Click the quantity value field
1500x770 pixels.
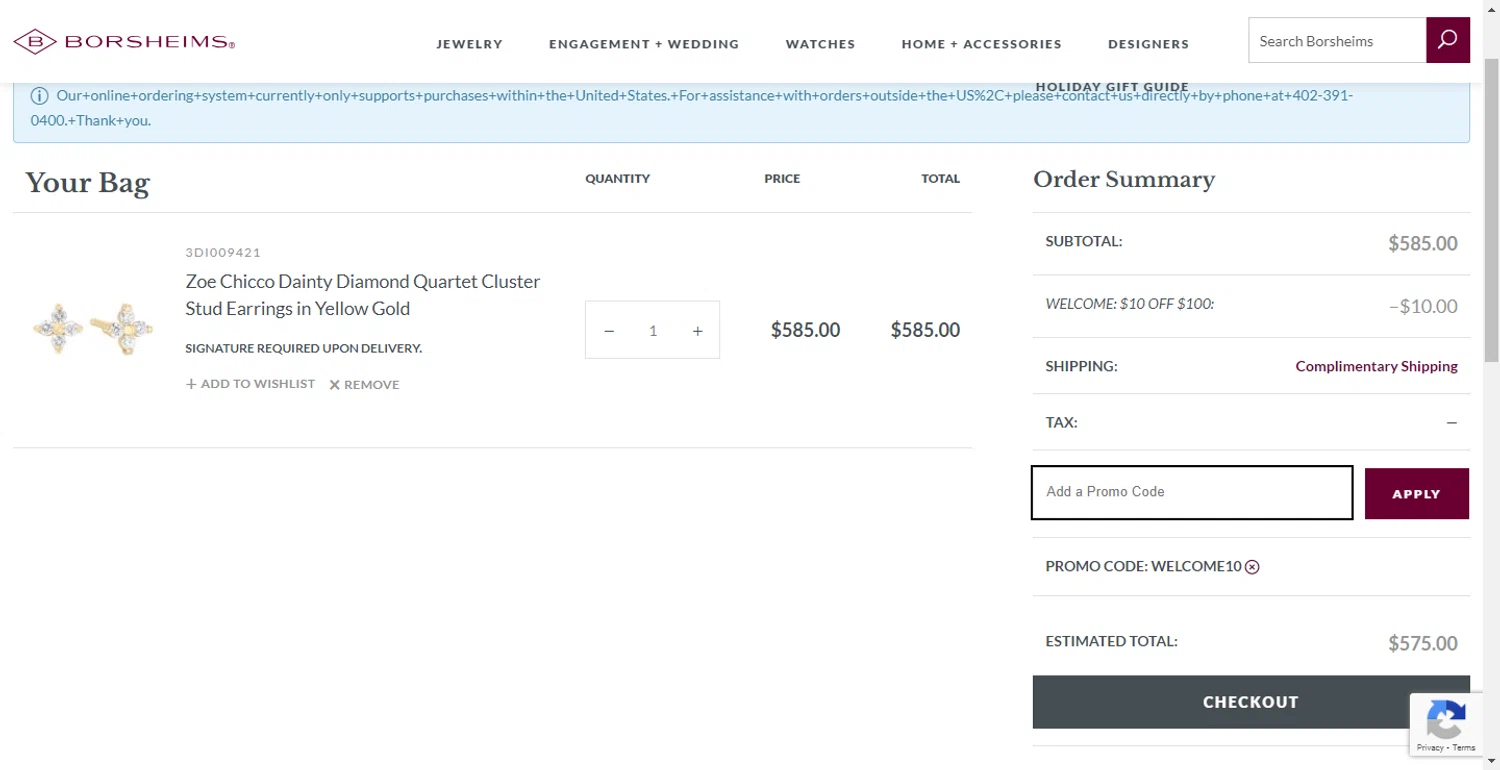(x=653, y=331)
